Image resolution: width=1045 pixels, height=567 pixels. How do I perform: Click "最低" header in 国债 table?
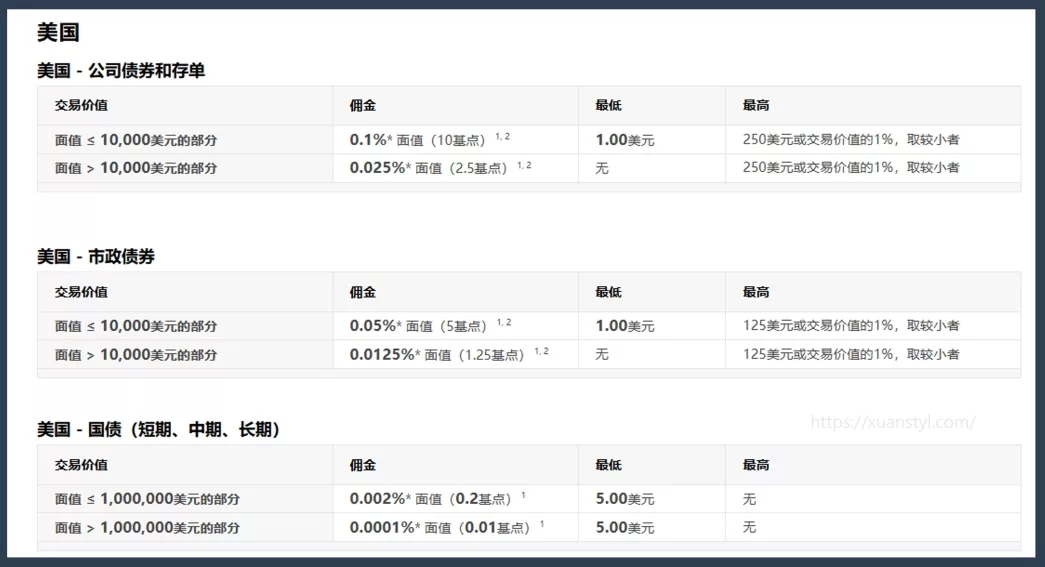[x=608, y=465]
